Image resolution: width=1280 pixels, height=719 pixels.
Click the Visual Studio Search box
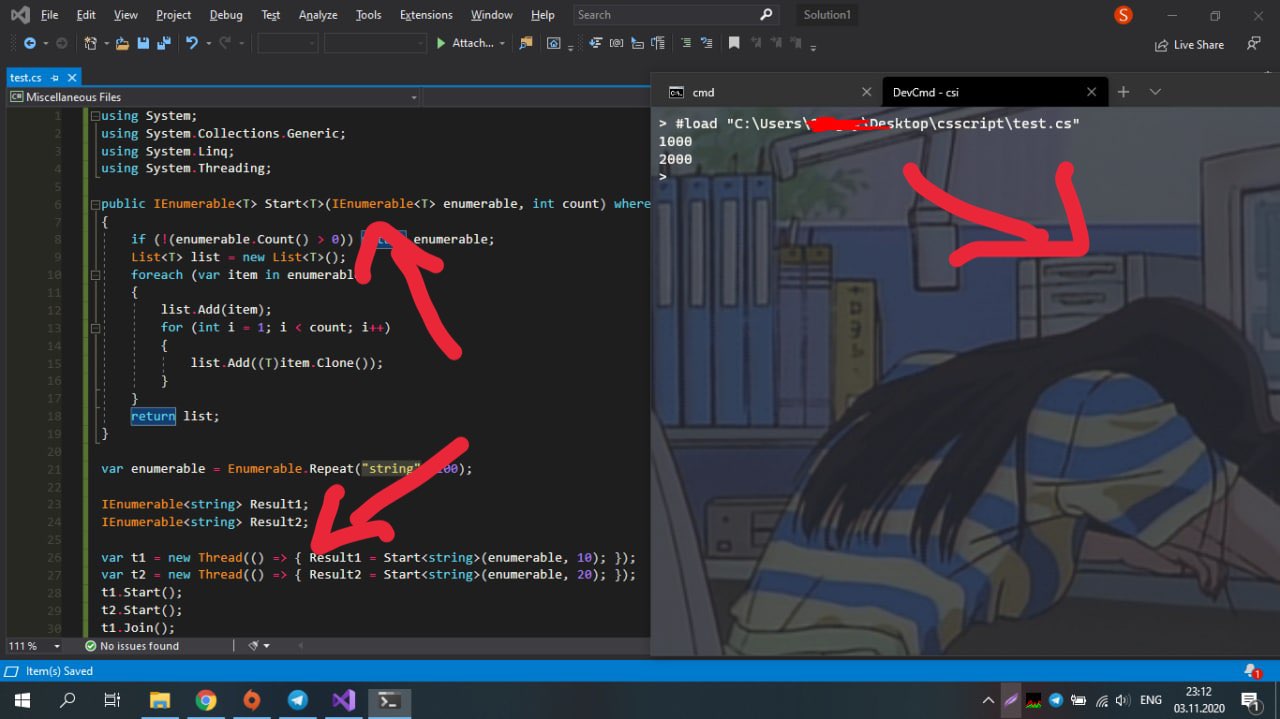tap(676, 15)
